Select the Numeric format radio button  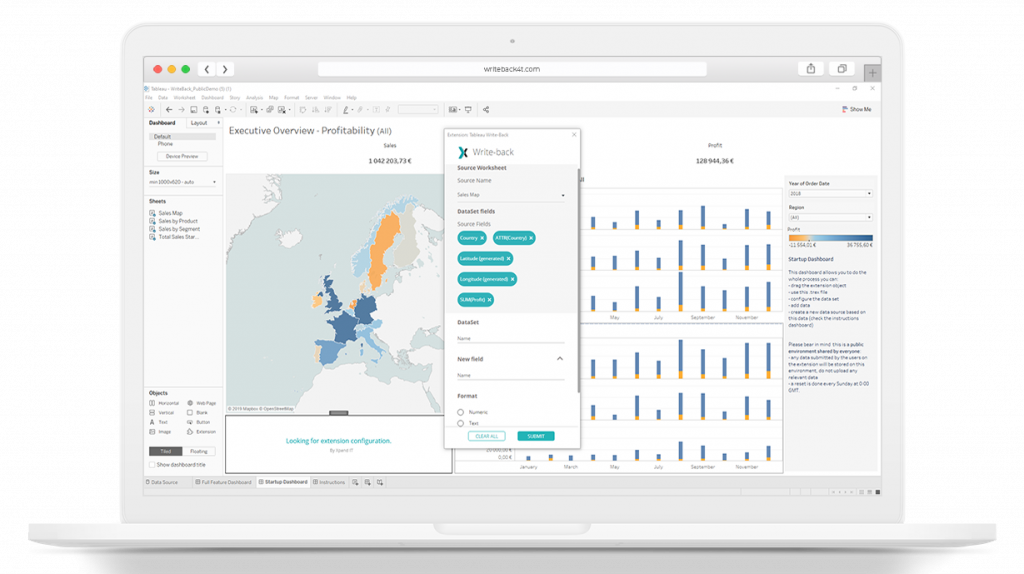point(460,411)
